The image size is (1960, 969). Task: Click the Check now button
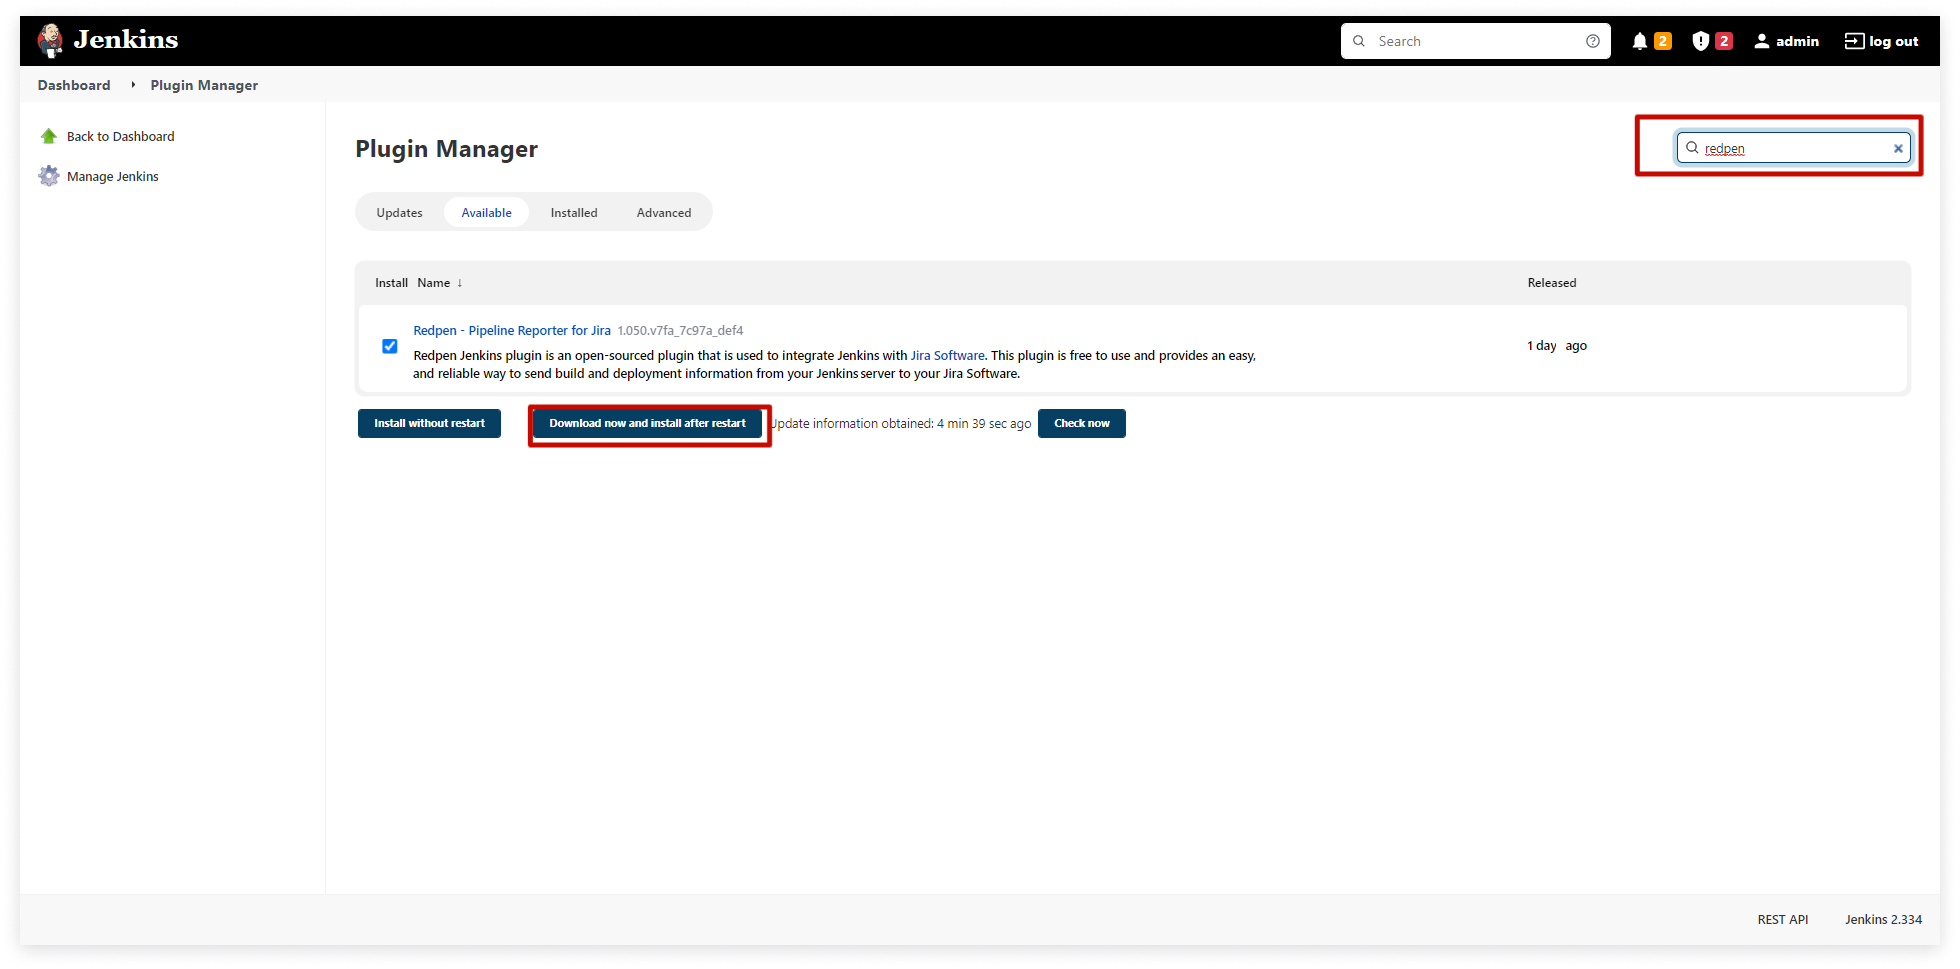coord(1082,423)
